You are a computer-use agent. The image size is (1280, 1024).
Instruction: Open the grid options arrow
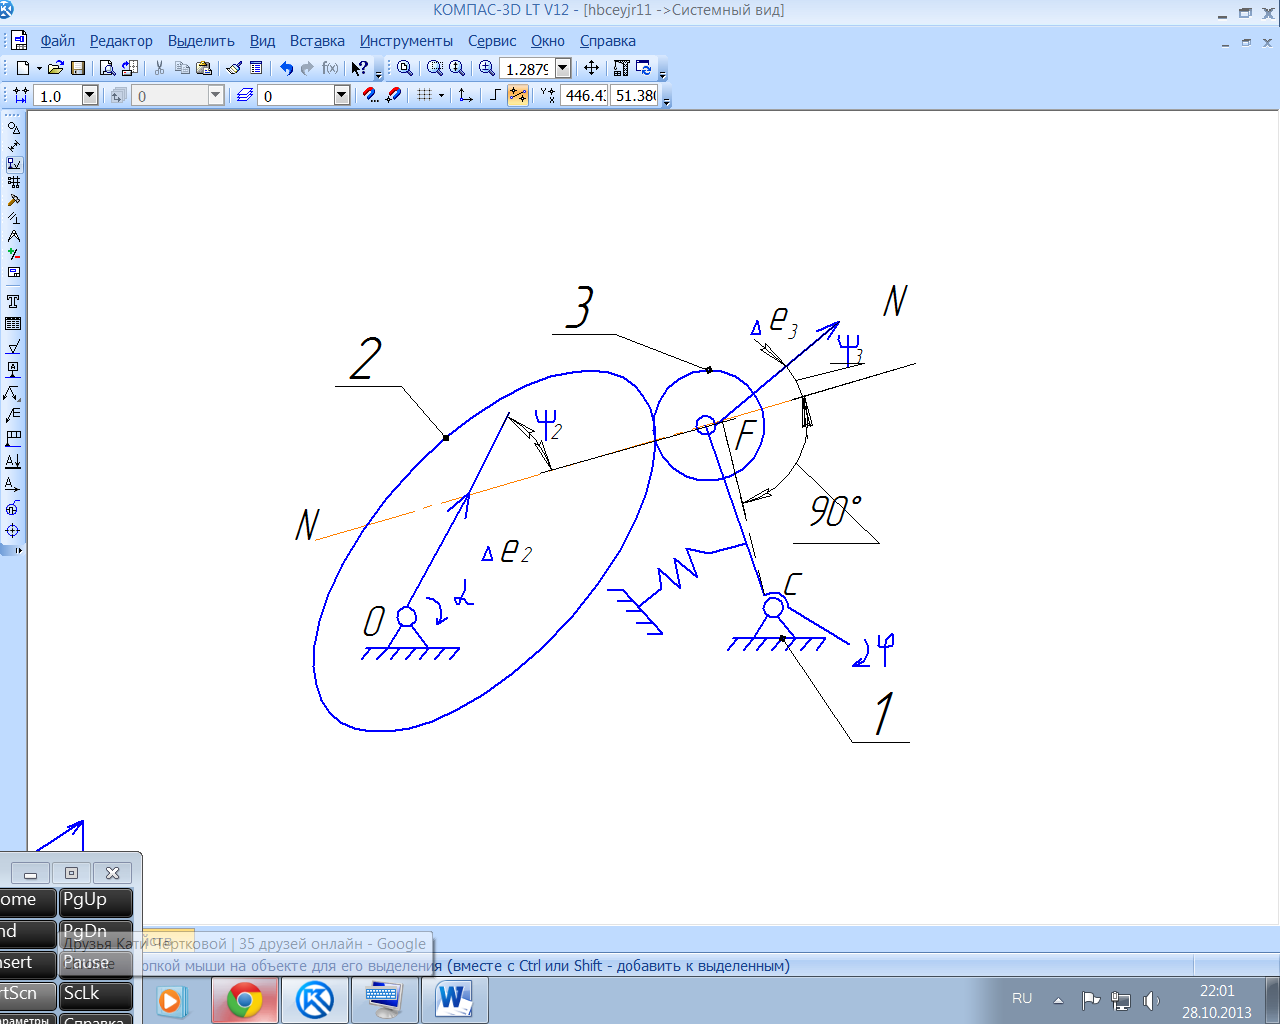coord(441,95)
